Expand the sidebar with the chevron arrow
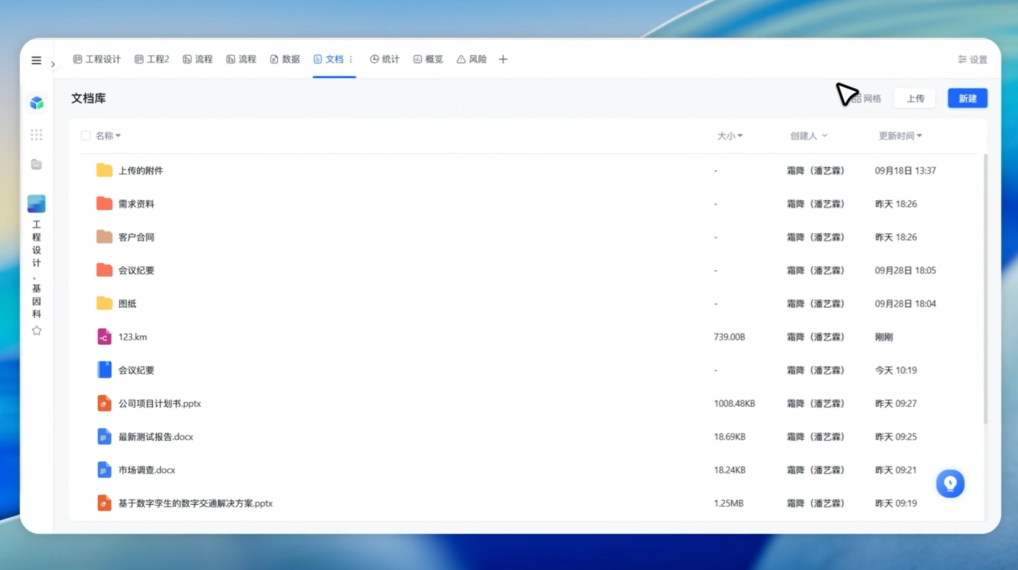Viewport: 1018px width, 570px height. [x=53, y=64]
